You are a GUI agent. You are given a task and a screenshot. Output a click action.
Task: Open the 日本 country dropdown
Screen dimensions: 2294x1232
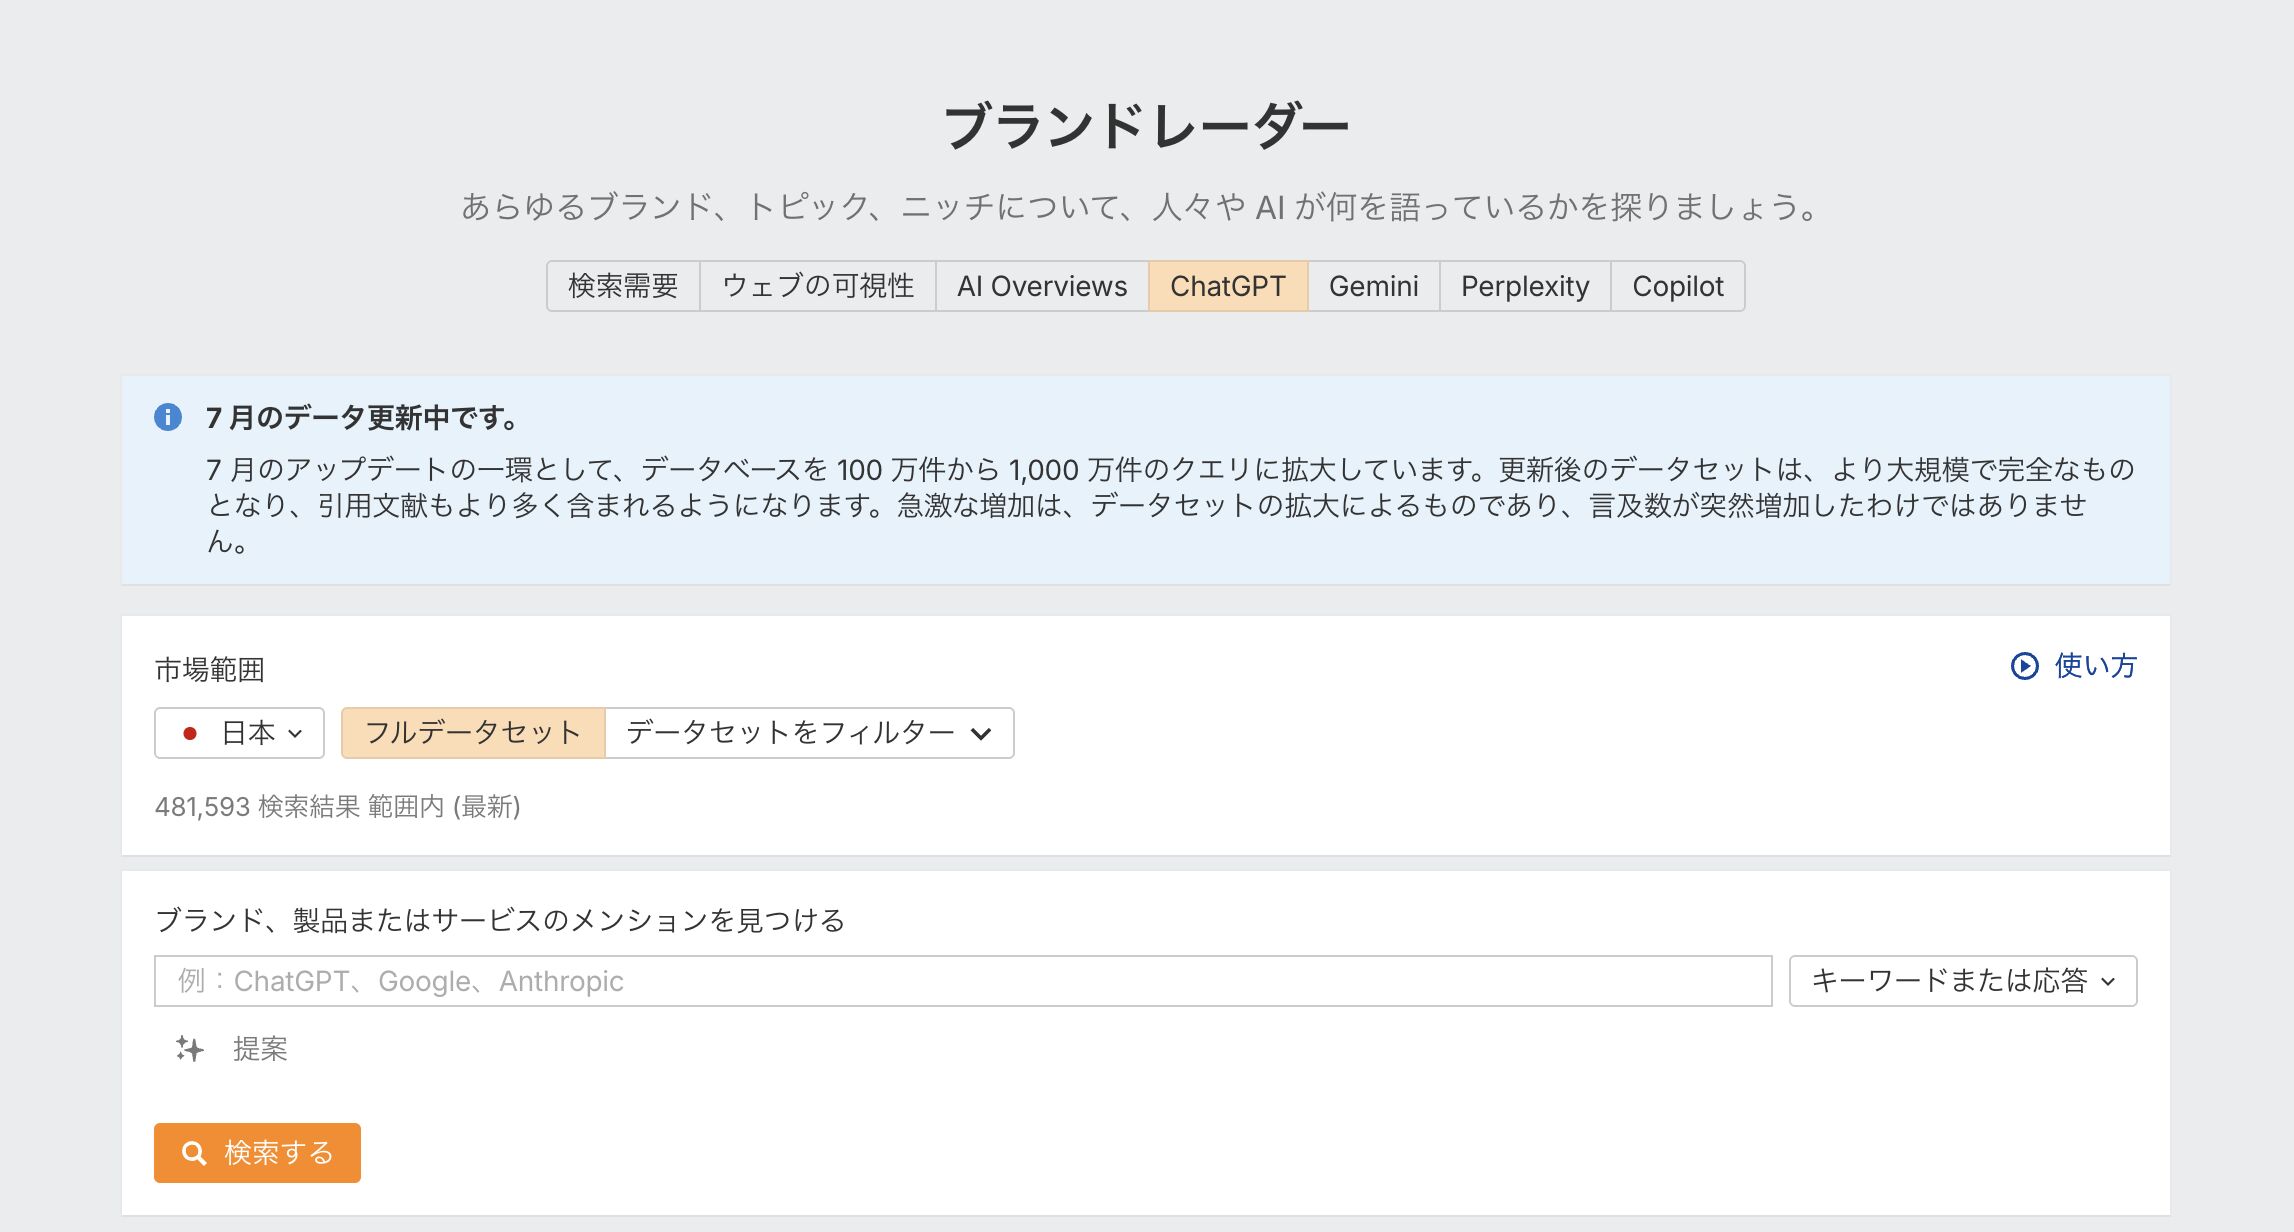pos(240,733)
